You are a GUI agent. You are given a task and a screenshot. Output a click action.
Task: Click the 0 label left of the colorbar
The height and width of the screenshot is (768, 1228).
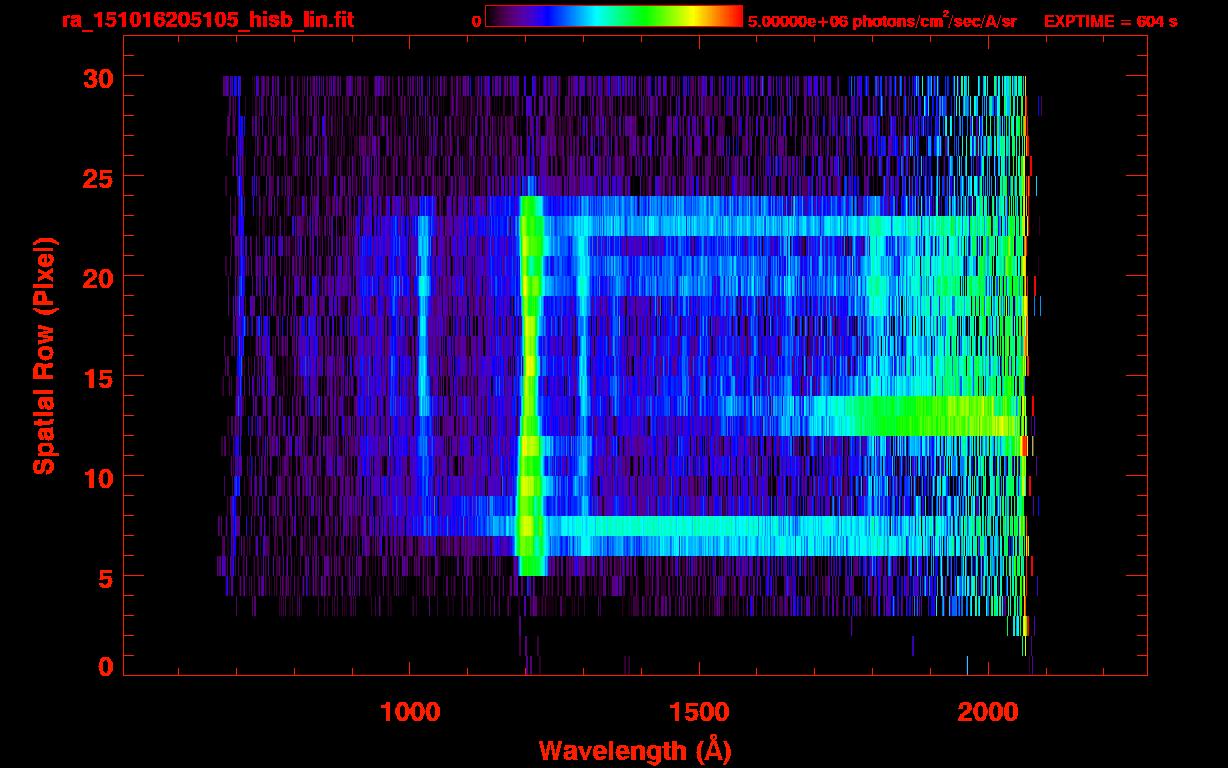click(x=476, y=21)
